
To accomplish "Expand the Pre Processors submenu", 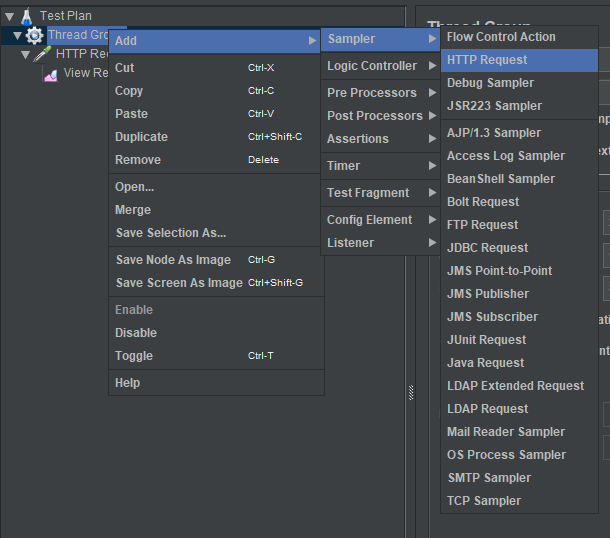I will pos(380,93).
